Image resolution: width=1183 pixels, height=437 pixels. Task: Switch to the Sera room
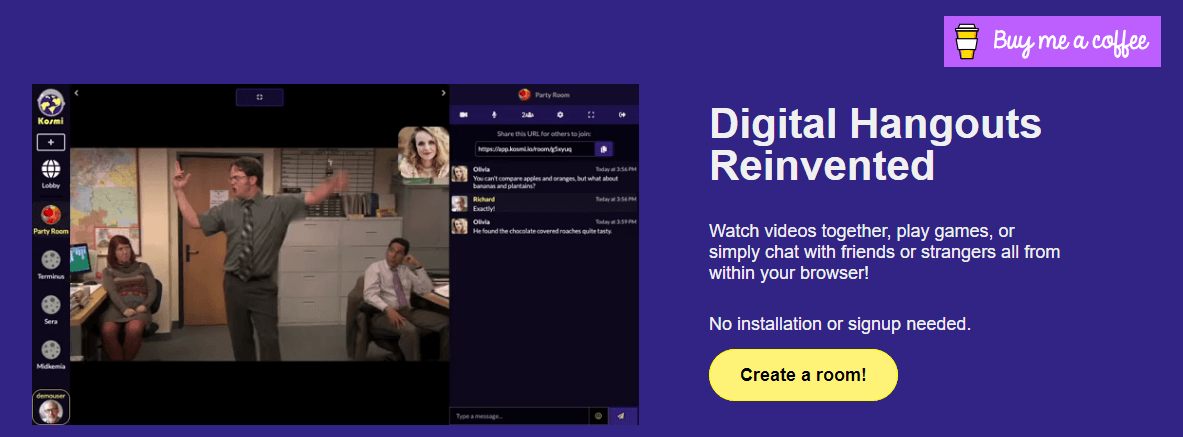click(51, 310)
